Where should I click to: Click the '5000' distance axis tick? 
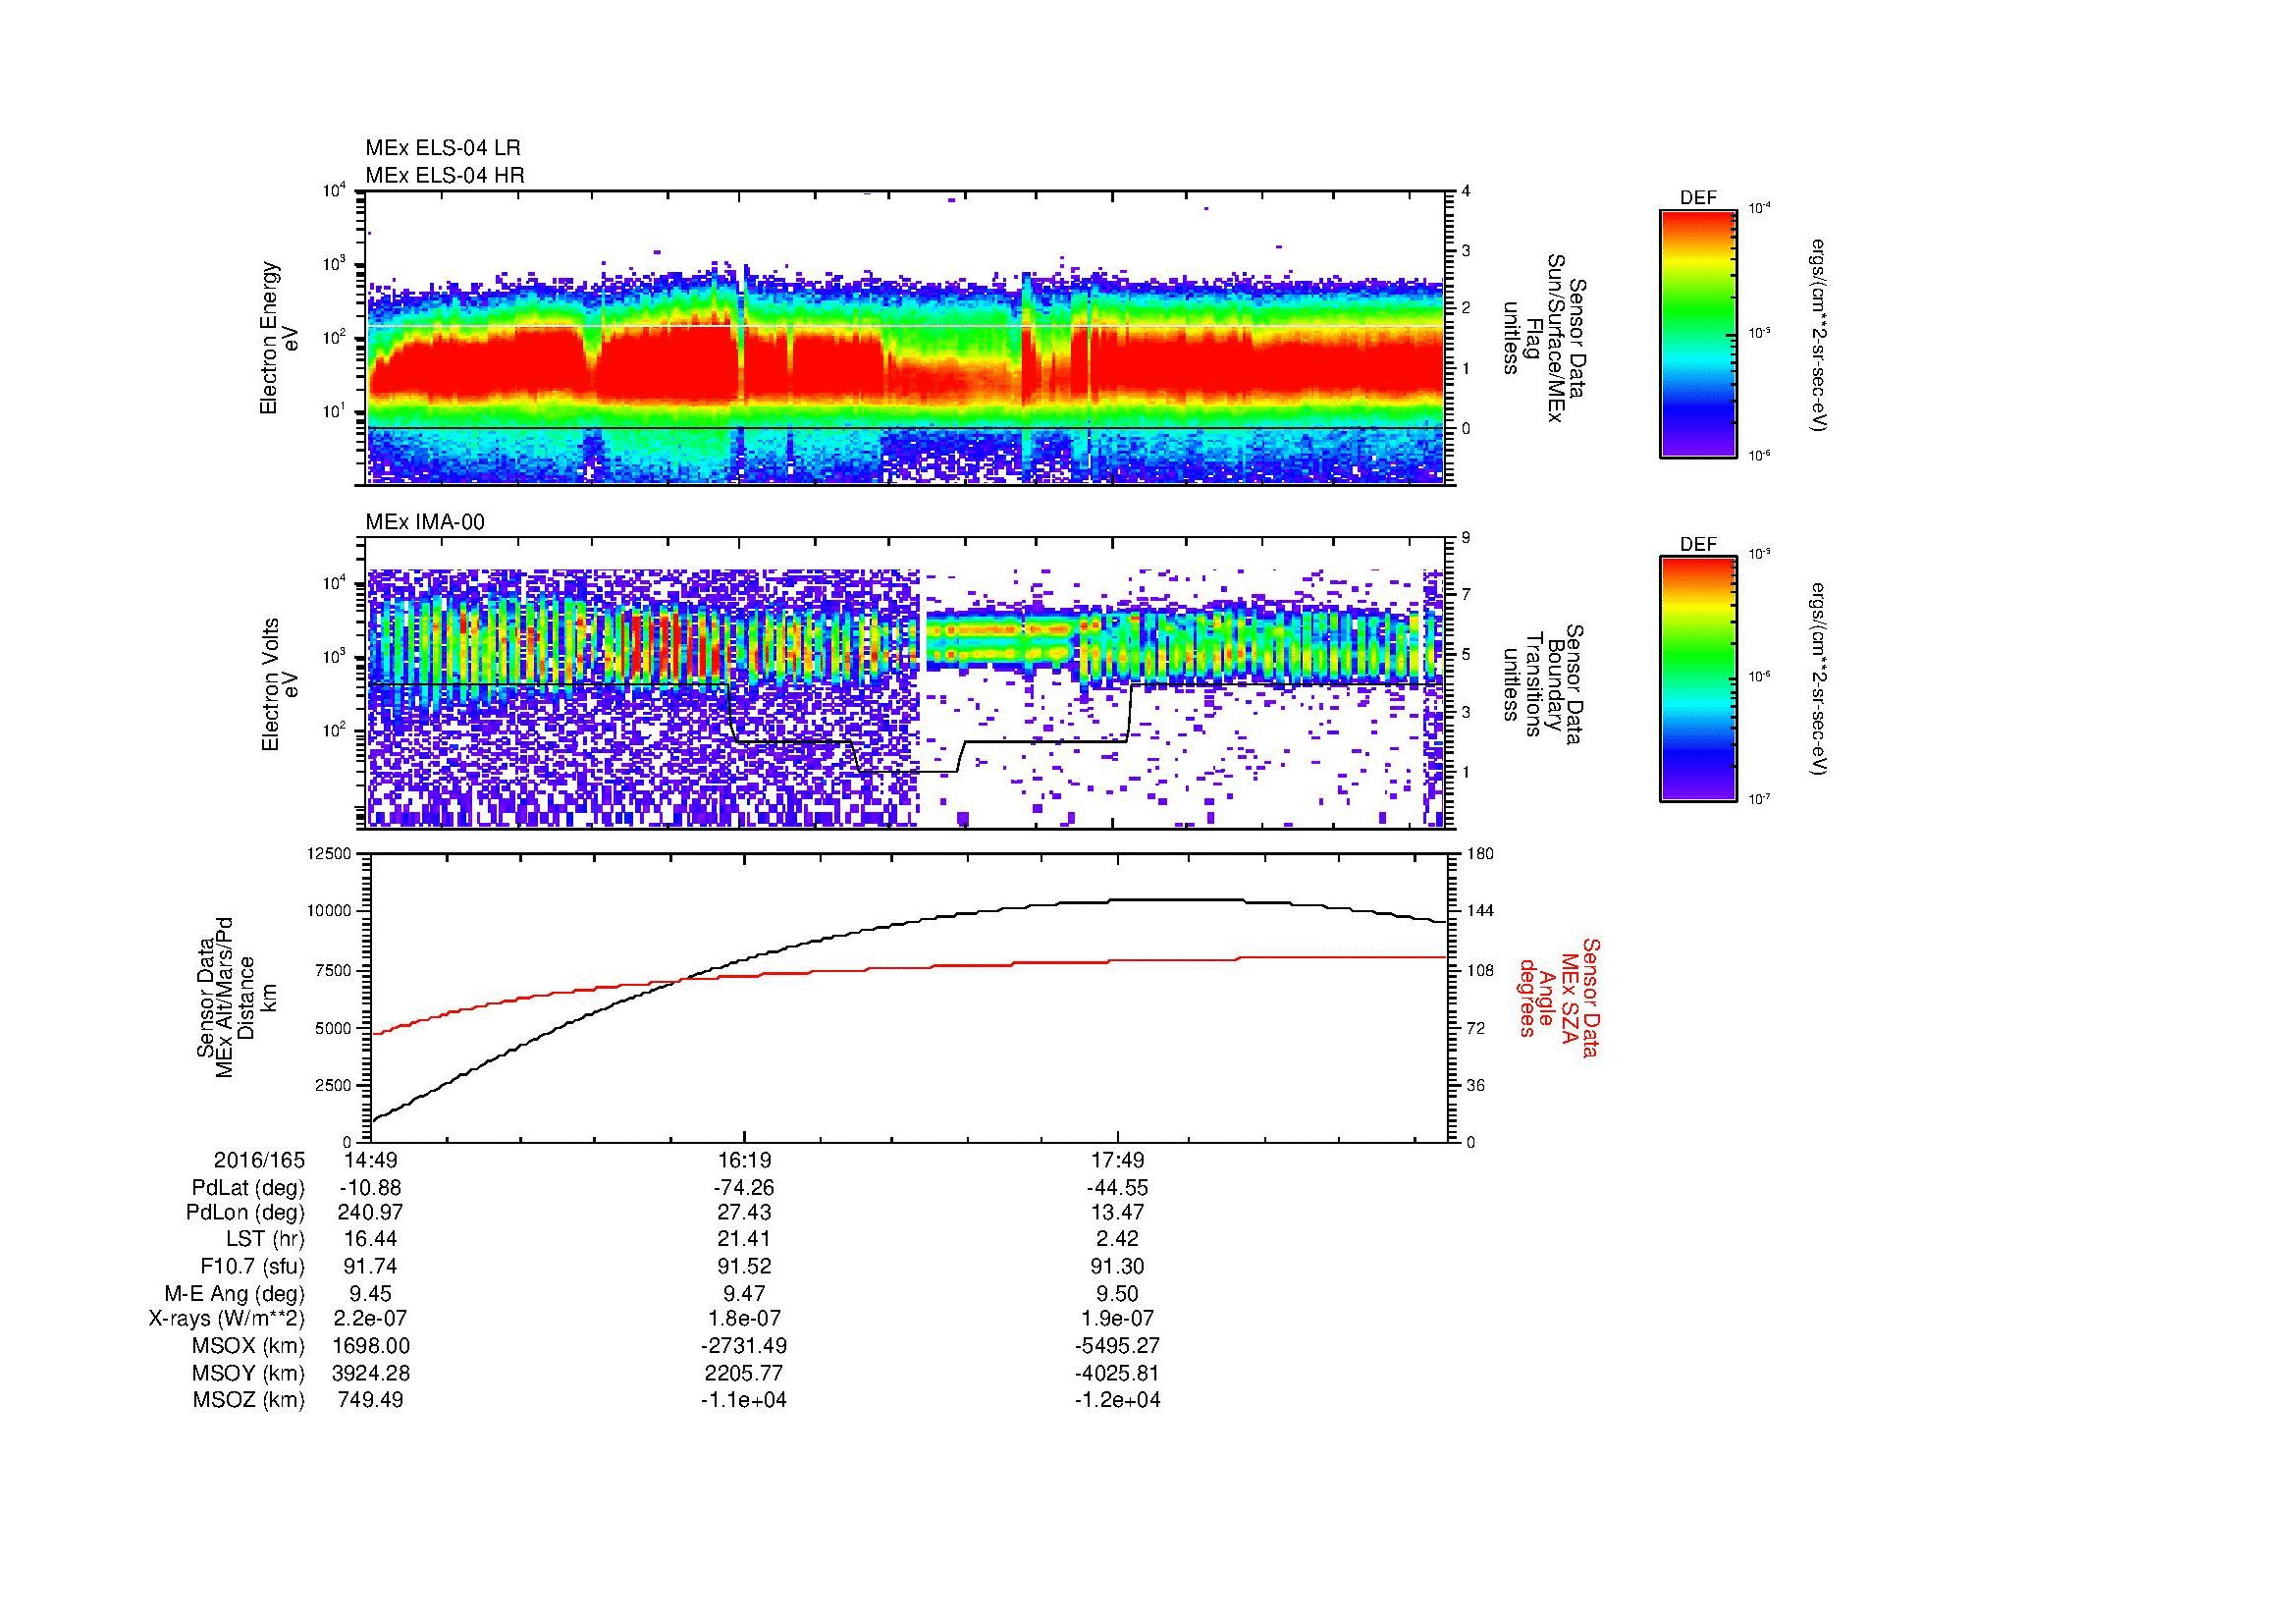(335, 1028)
